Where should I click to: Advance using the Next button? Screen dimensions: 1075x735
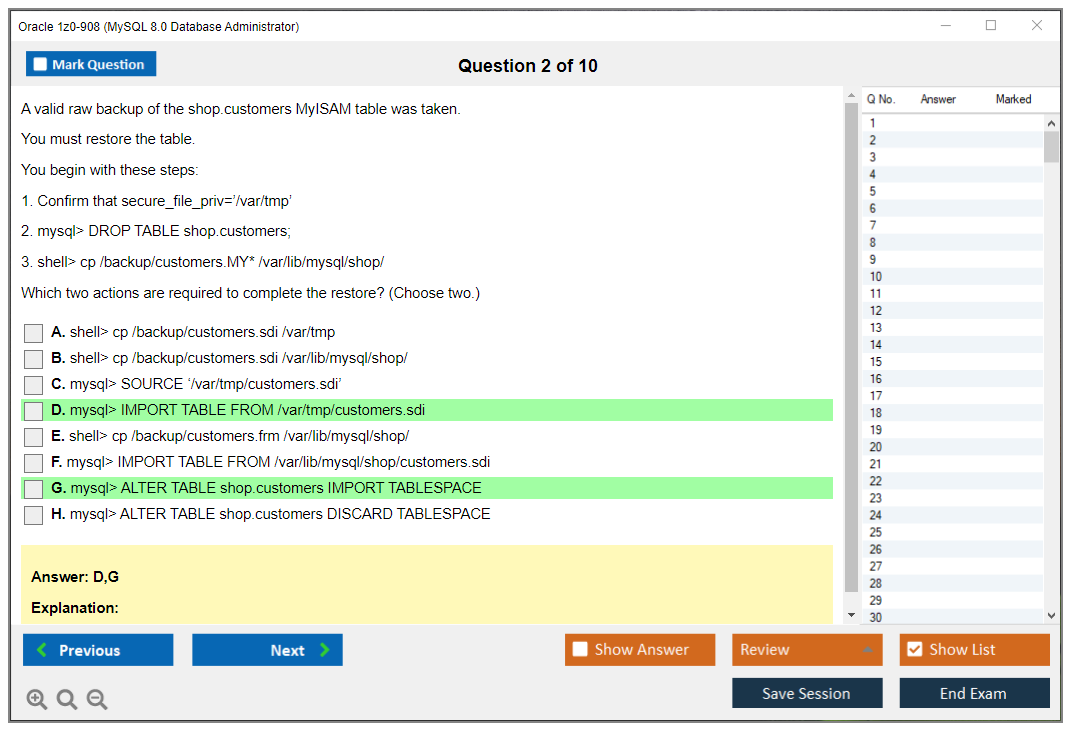click(267, 649)
